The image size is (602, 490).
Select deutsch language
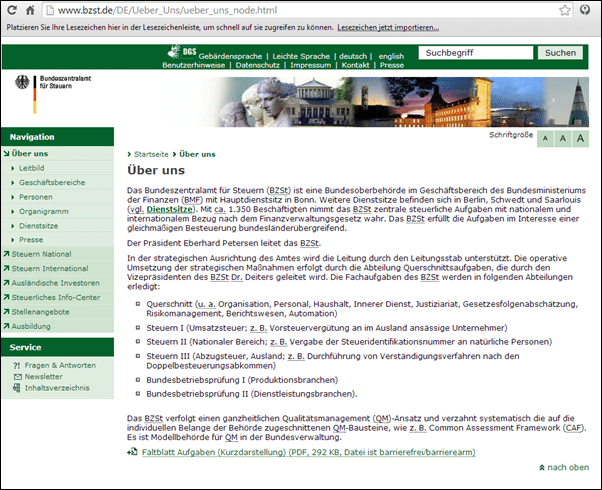[353, 56]
